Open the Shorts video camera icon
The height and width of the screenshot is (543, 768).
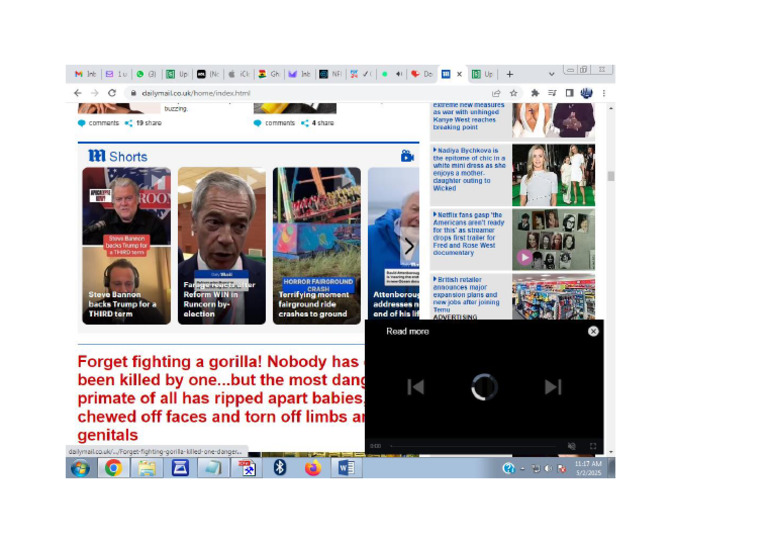(407, 156)
